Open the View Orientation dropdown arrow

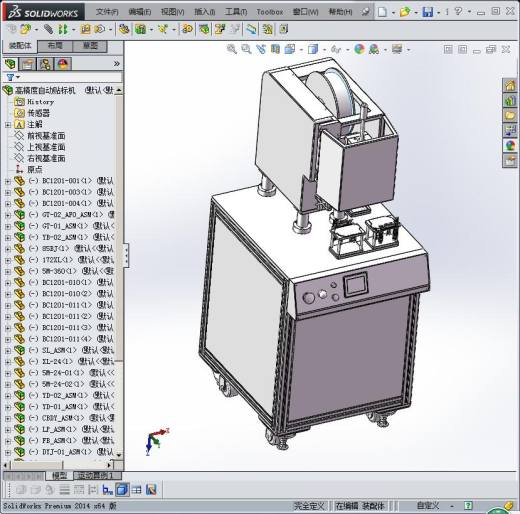pyautogui.click(x=301, y=50)
